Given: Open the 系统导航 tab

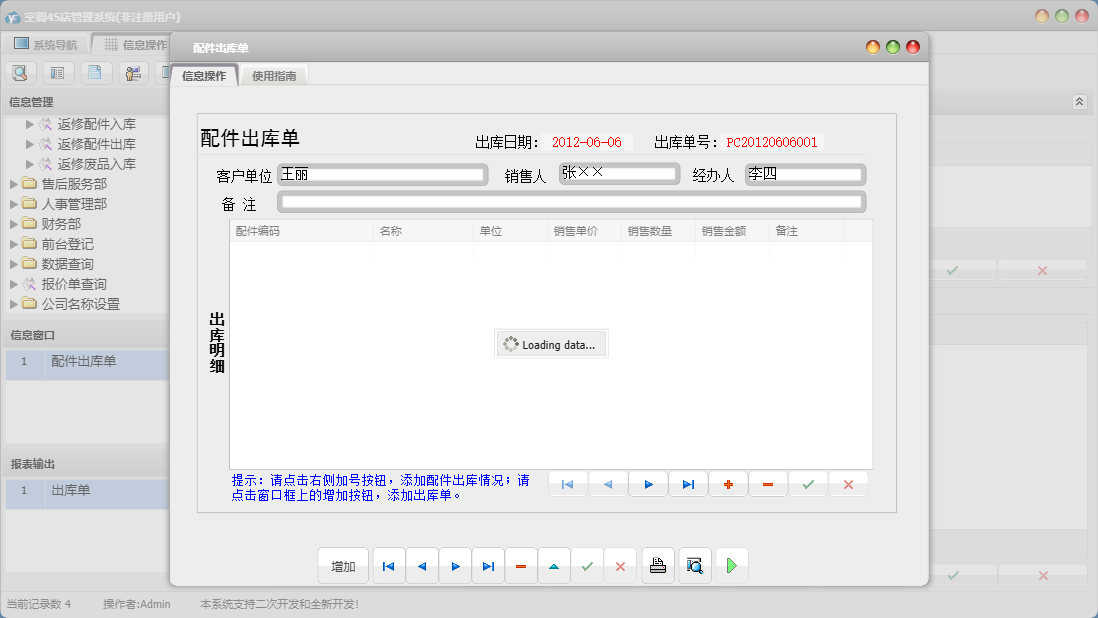Looking at the screenshot, I should coord(46,44).
